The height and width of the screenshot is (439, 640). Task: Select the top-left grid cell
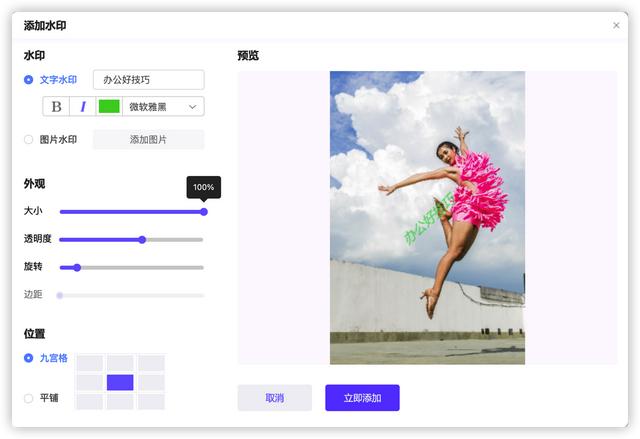[x=90, y=363]
